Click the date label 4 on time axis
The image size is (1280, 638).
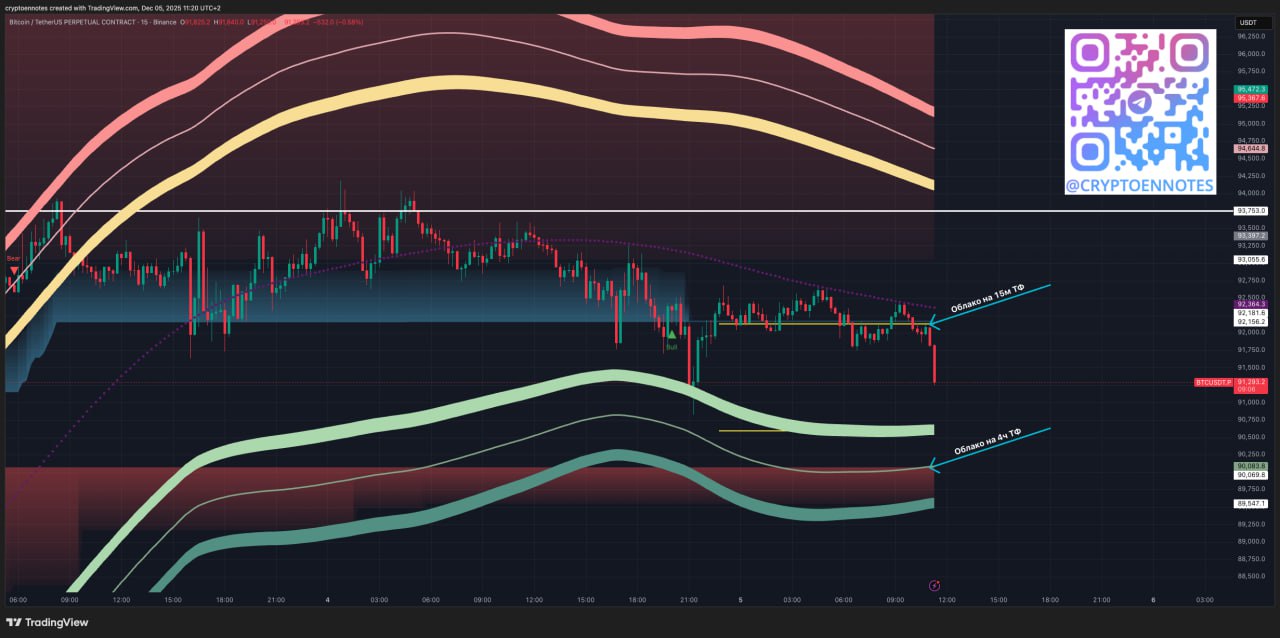coord(327,600)
